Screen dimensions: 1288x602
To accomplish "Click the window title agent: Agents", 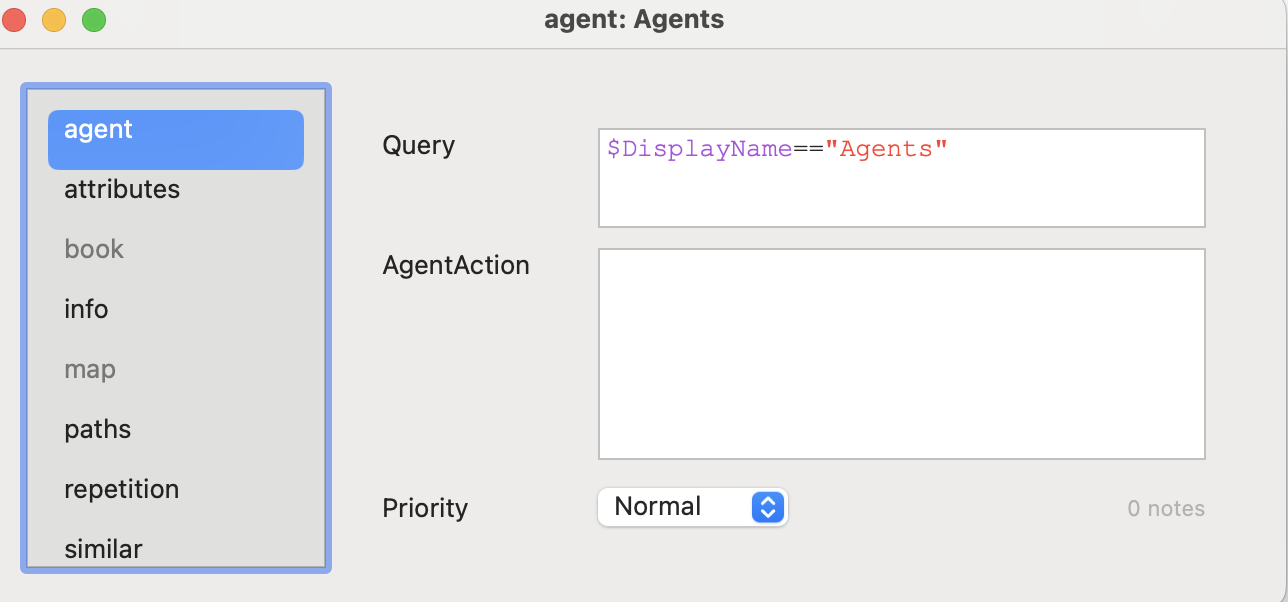I will pos(634,20).
